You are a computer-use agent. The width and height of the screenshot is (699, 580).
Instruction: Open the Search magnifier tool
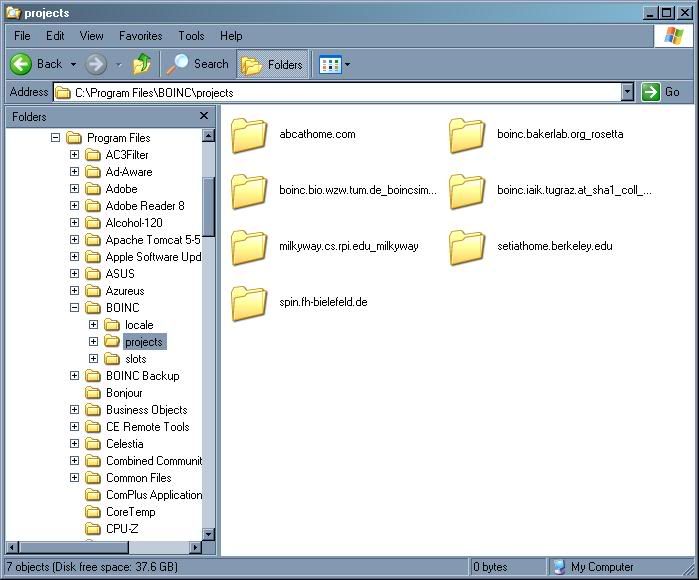click(x=197, y=64)
